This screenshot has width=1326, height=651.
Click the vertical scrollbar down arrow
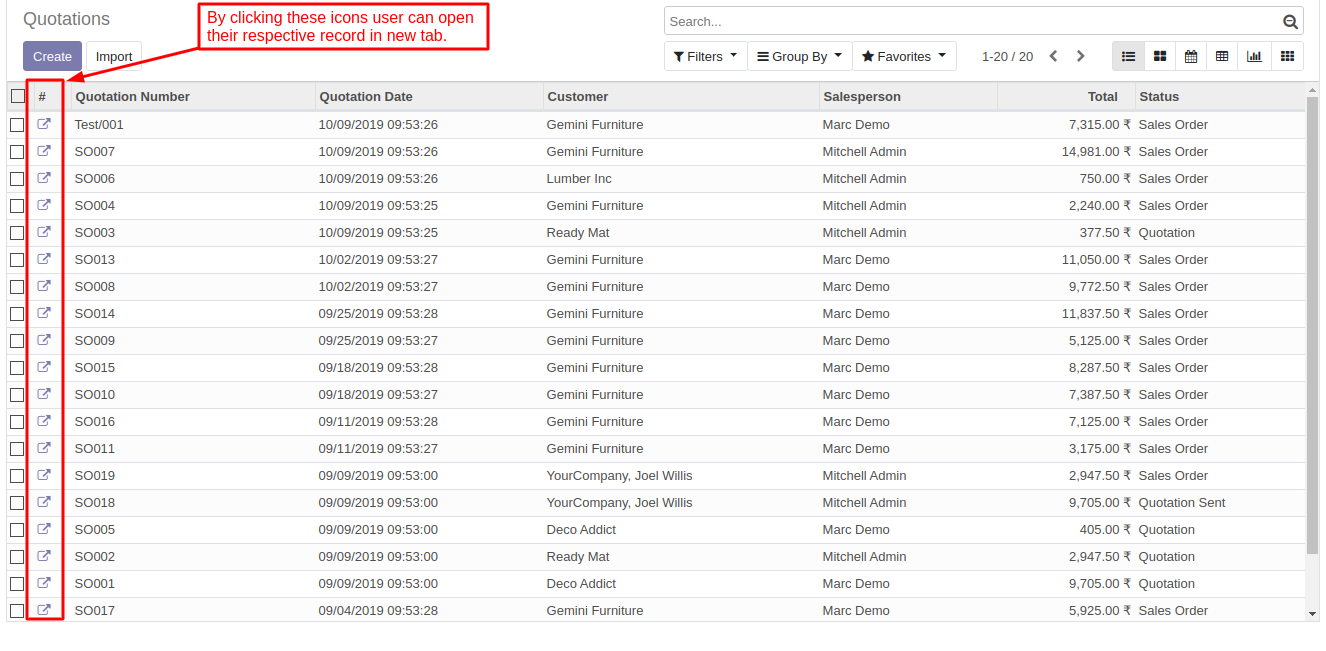click(x=1312, y=613)
